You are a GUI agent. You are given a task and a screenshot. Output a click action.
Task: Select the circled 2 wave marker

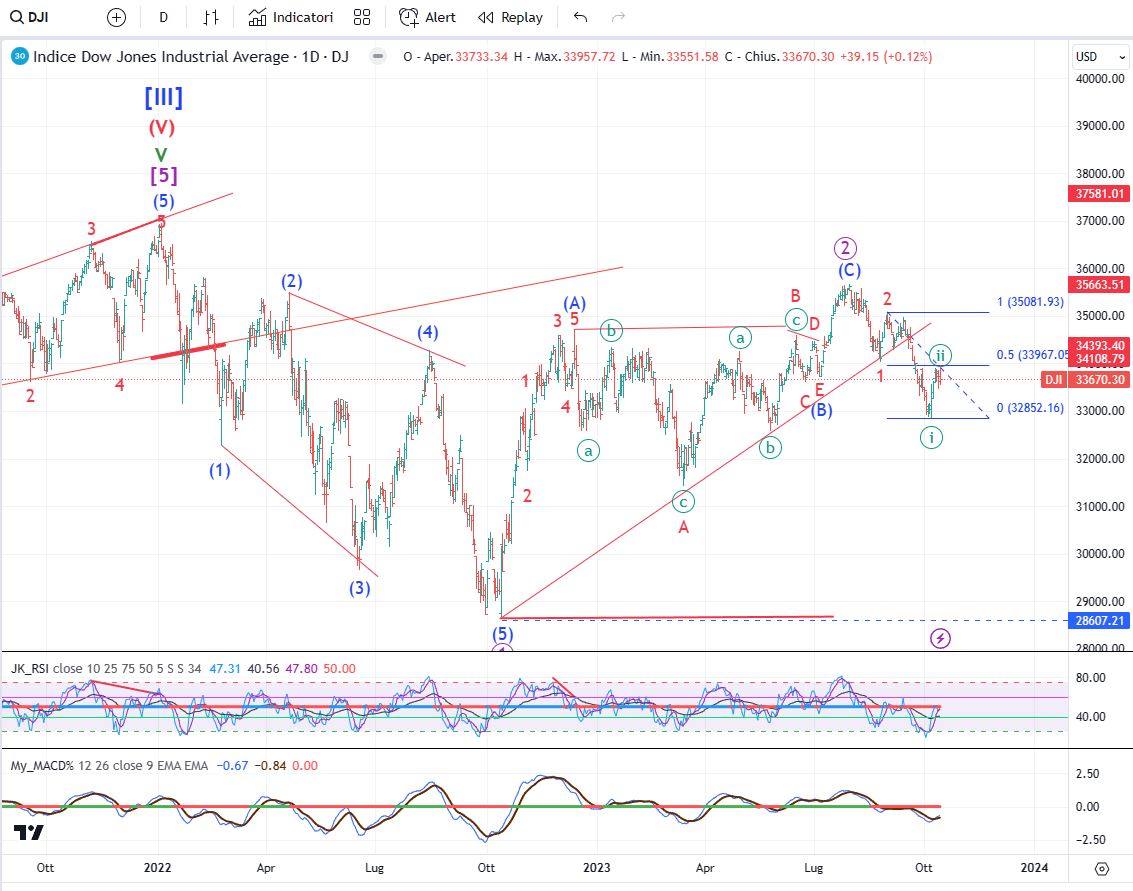pyautogui.click(x=845, y=249)
